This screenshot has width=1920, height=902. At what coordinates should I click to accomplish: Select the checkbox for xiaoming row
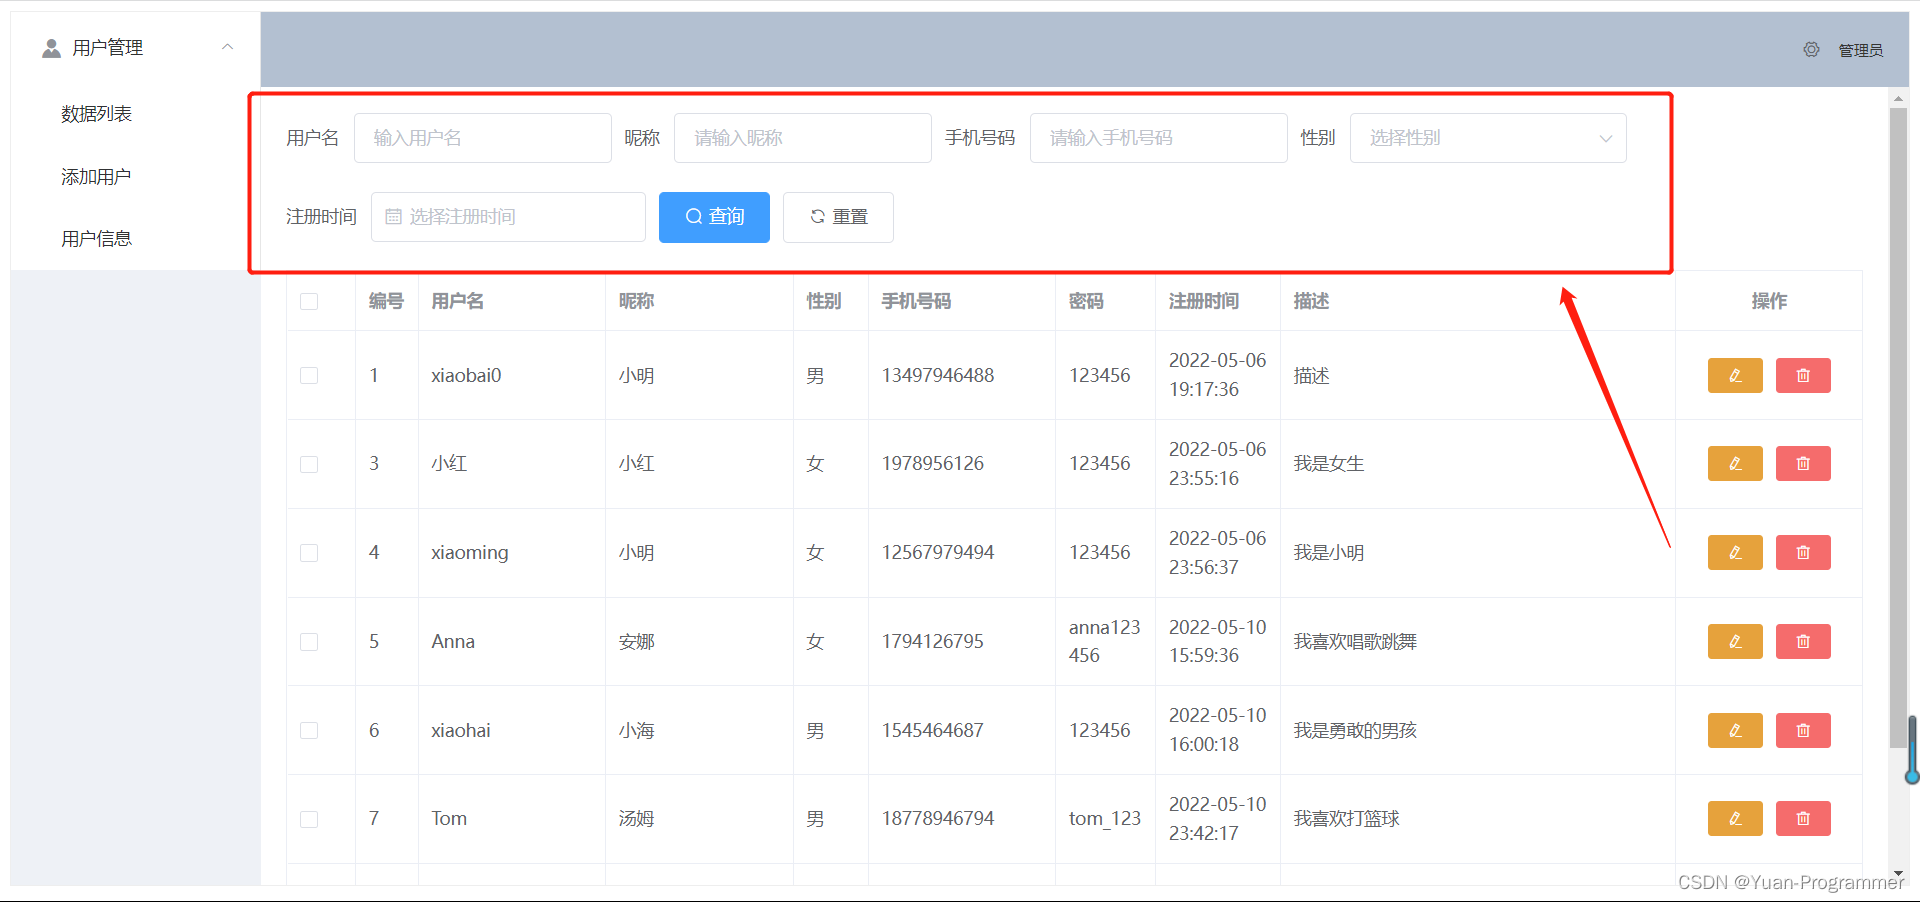click(309, 553)
